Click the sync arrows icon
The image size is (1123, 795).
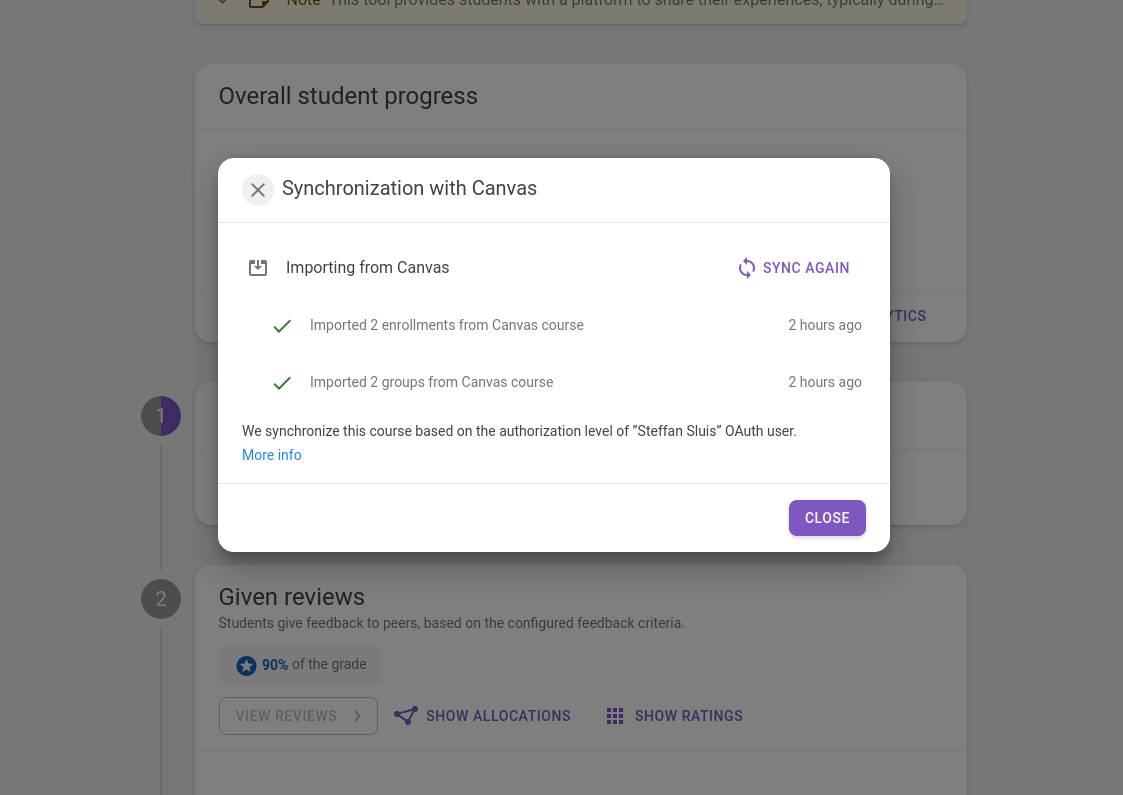point(746,268)
